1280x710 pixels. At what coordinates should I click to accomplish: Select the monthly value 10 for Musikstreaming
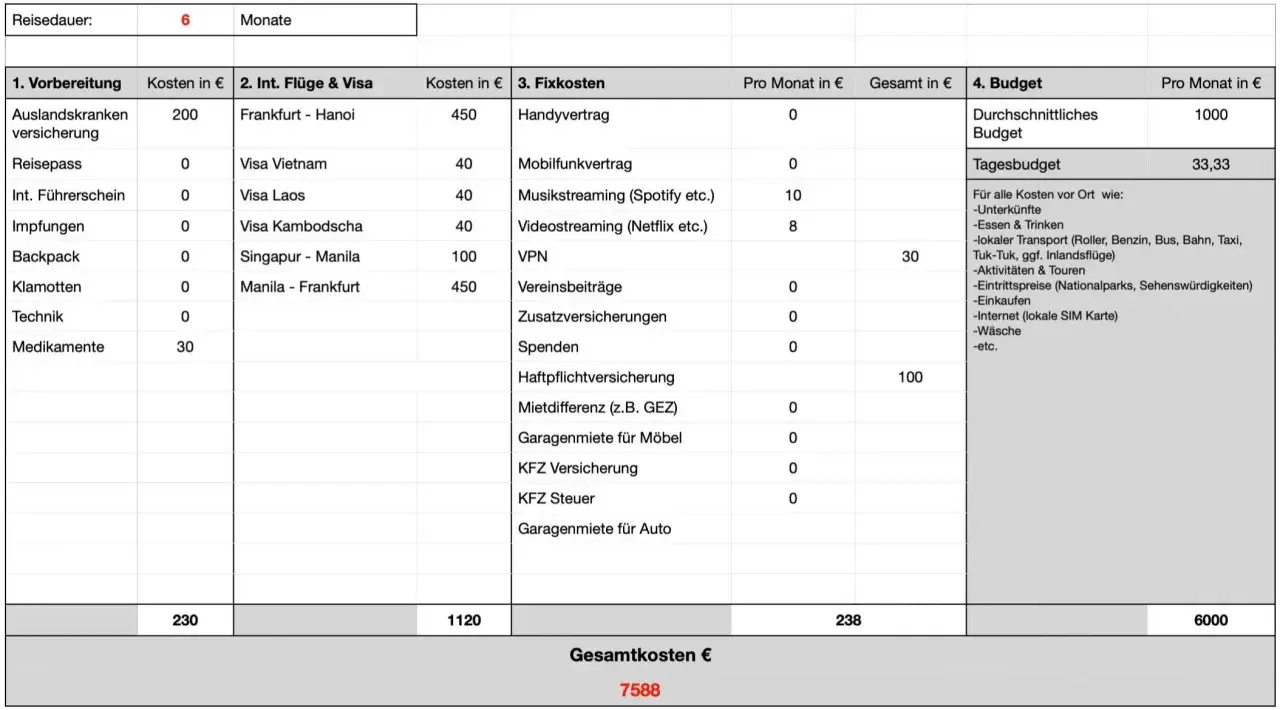click(793, 195)
